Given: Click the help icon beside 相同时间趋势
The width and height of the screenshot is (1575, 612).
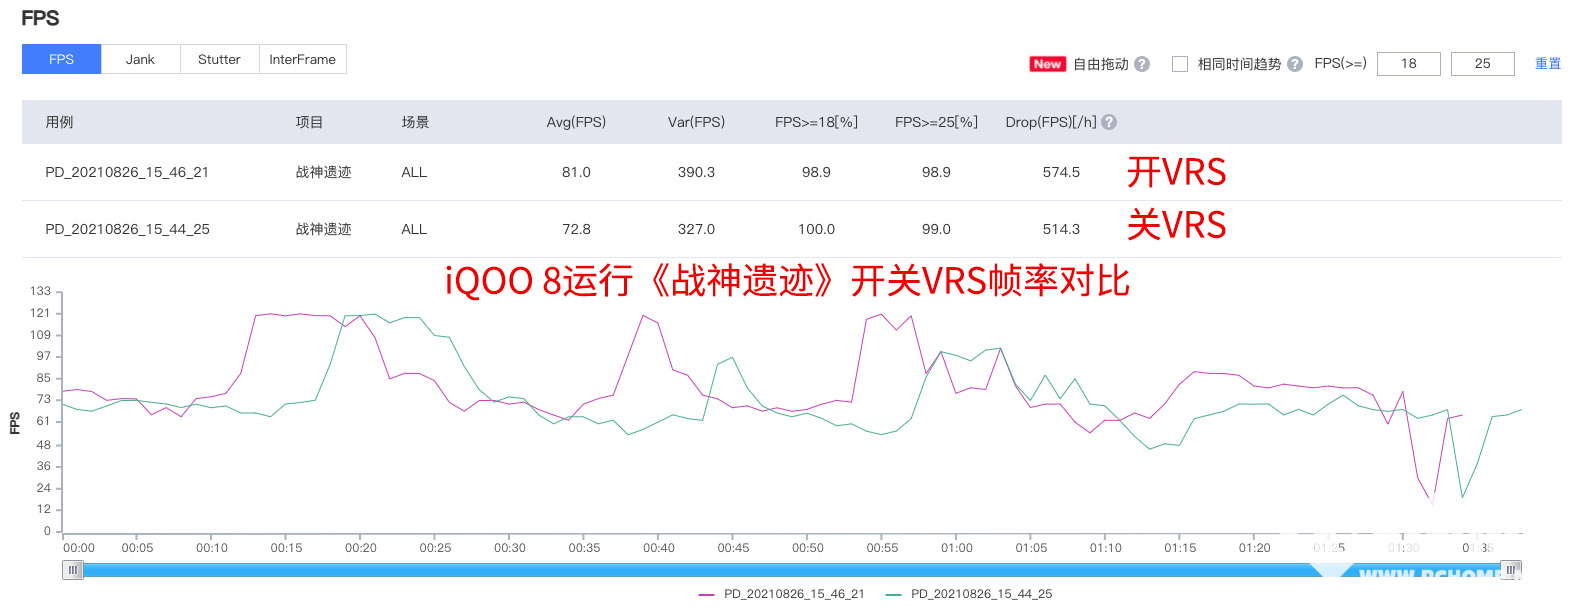Looking at the screenshot, I should coord(1295,64).
